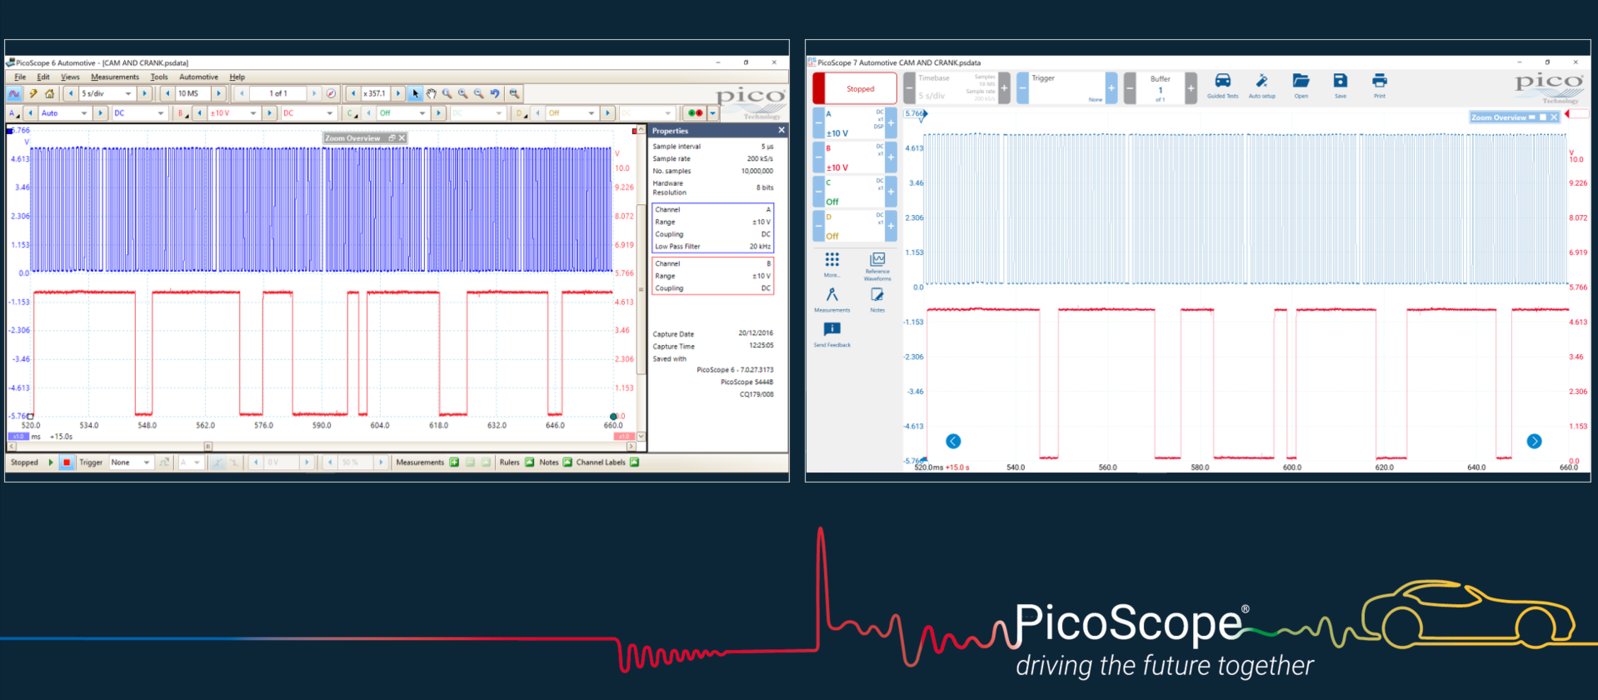Image resolution: width=1598 pixels, height=700 pixels.
Task: Open the Channel A Auto range dropdown
Action: pos(63,114)
